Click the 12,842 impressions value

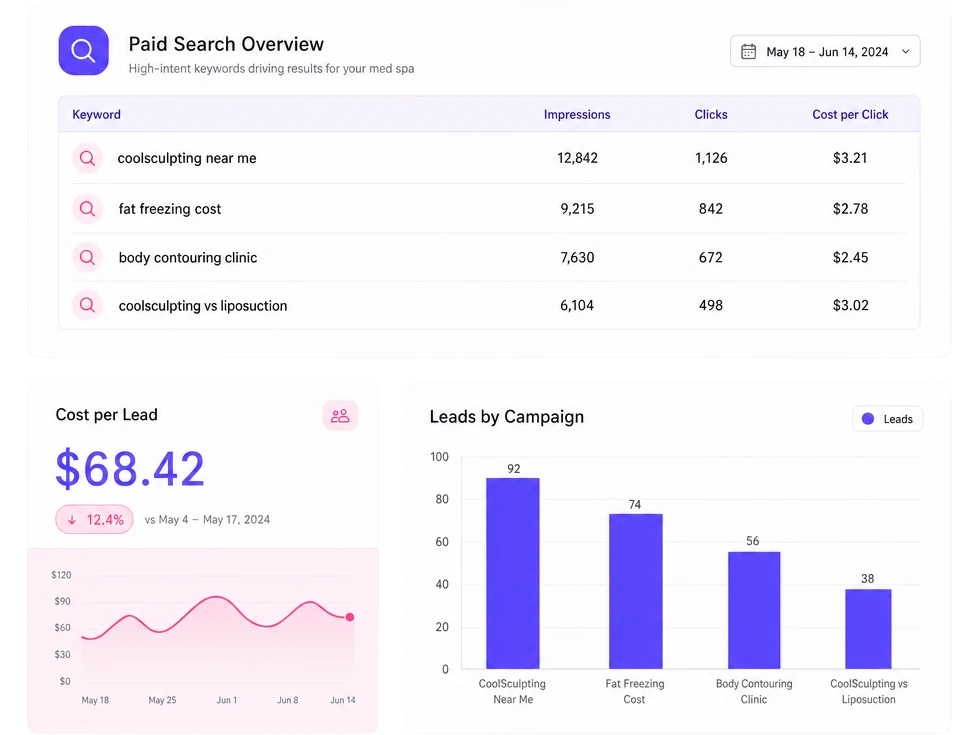(x=578, y=158)
